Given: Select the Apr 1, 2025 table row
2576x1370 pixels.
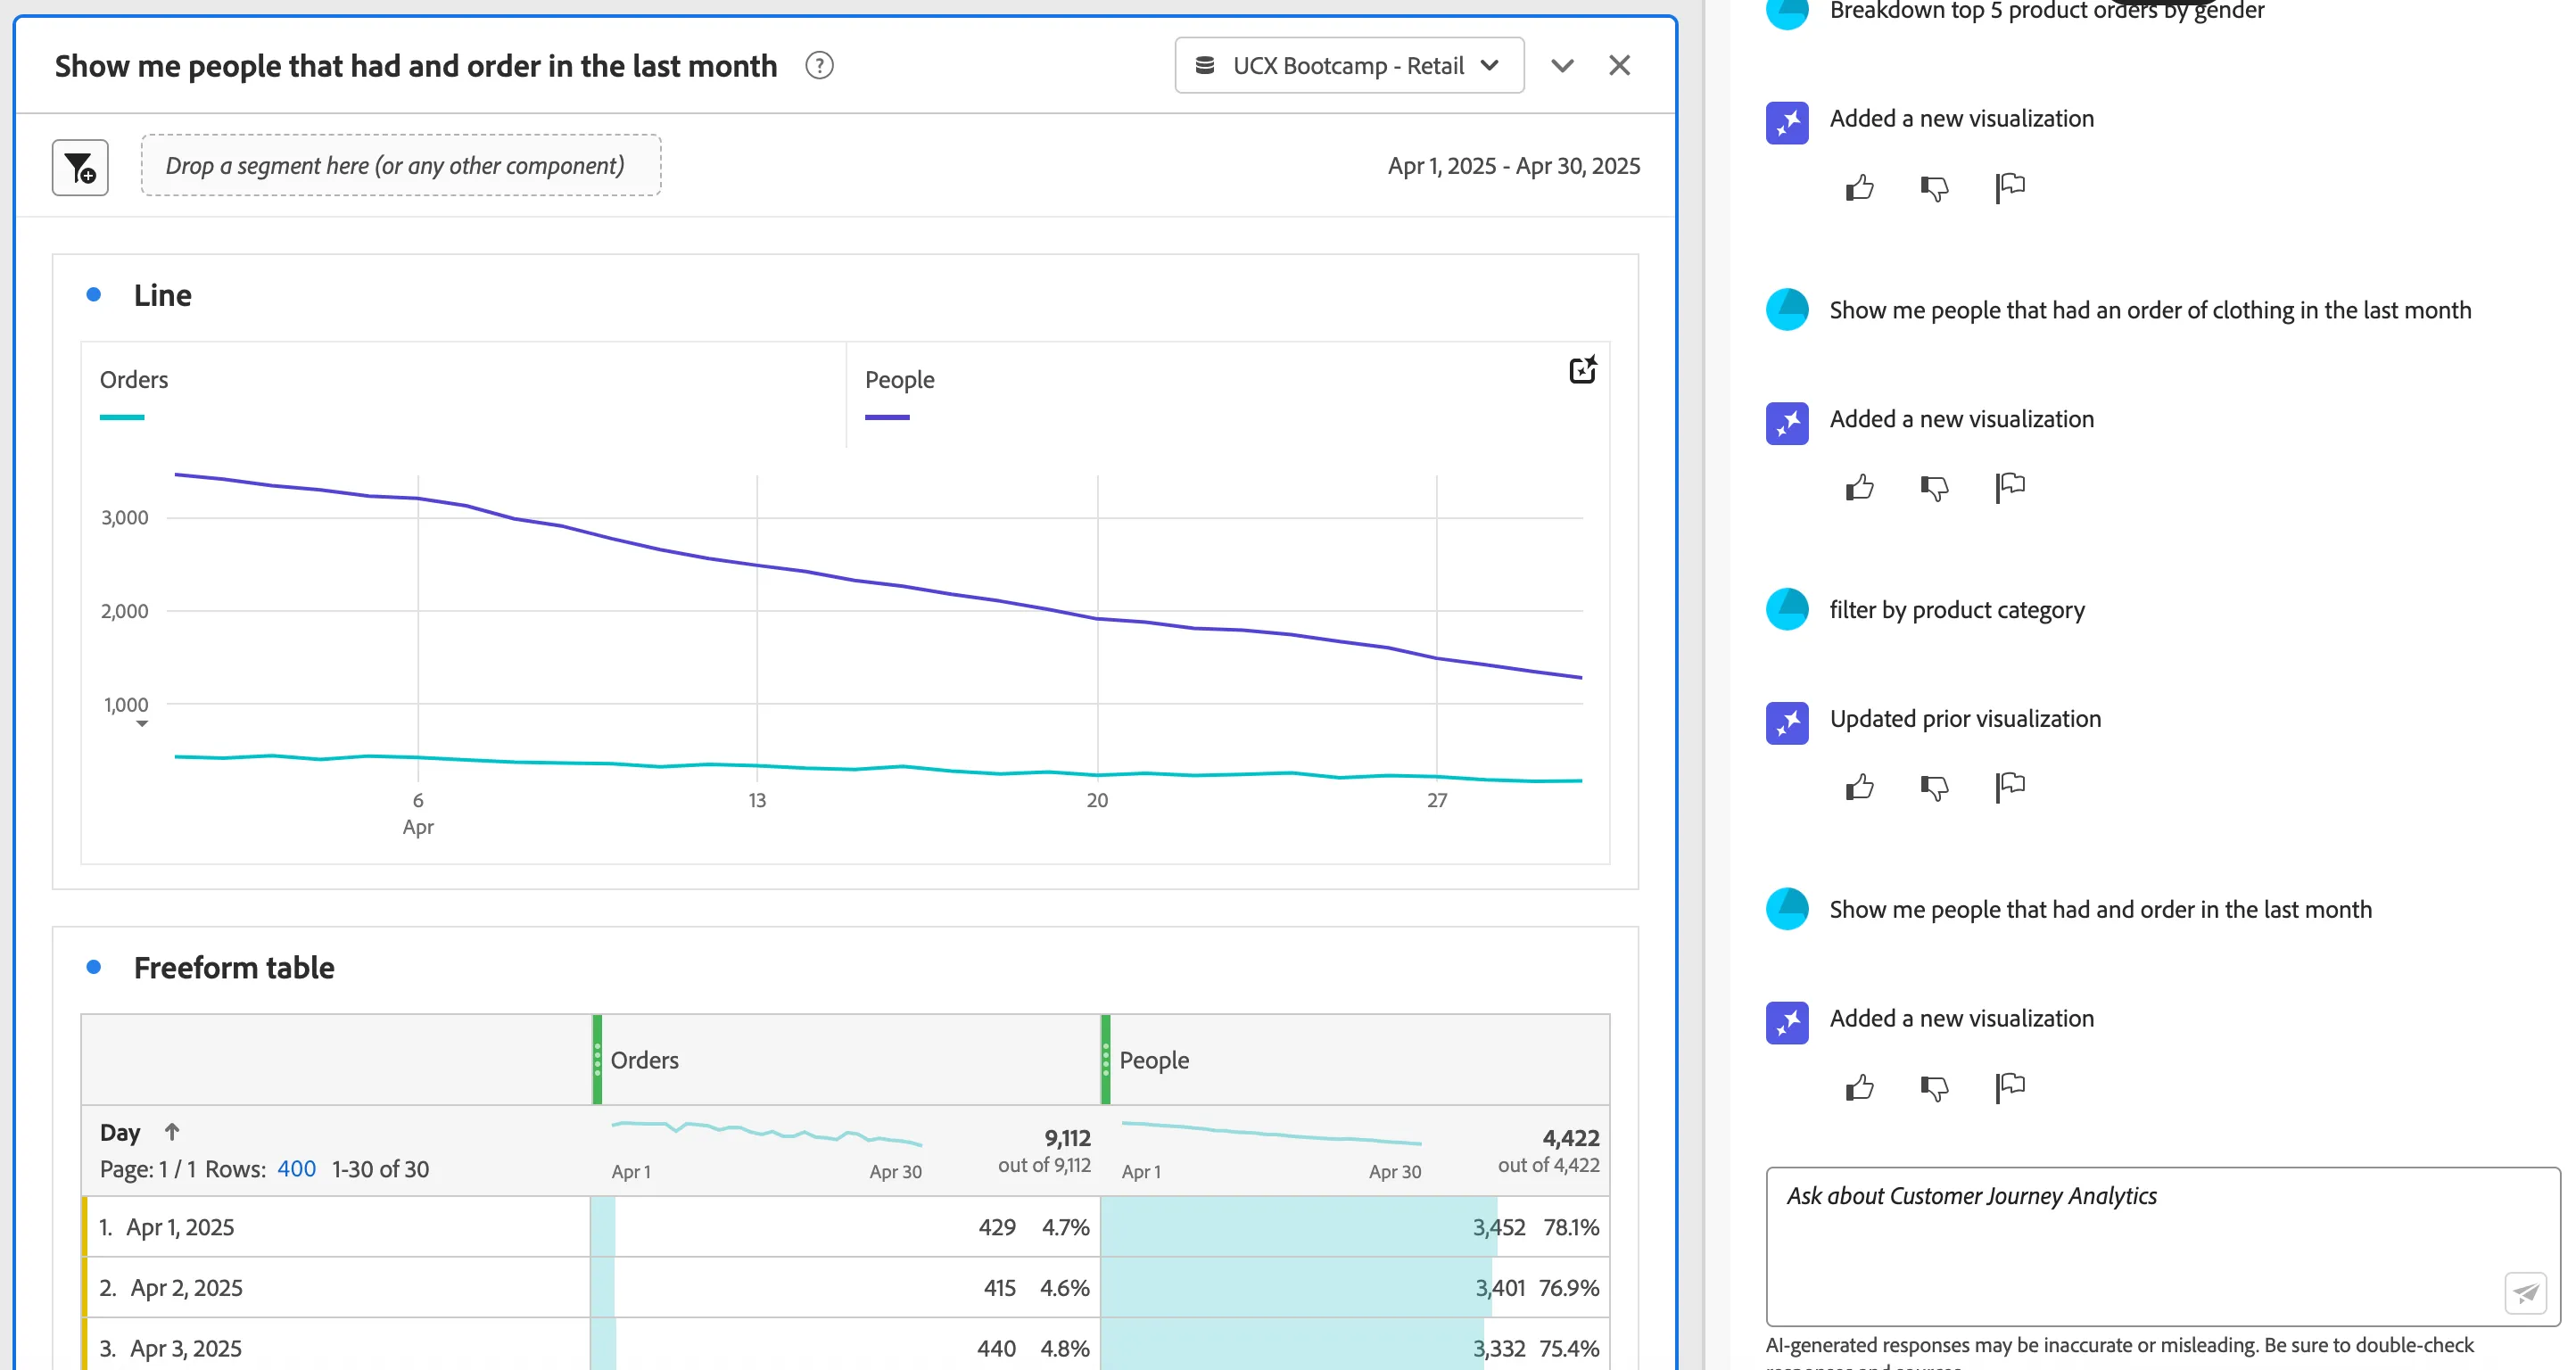Looking at the screenshot, I should point(846,1227).
